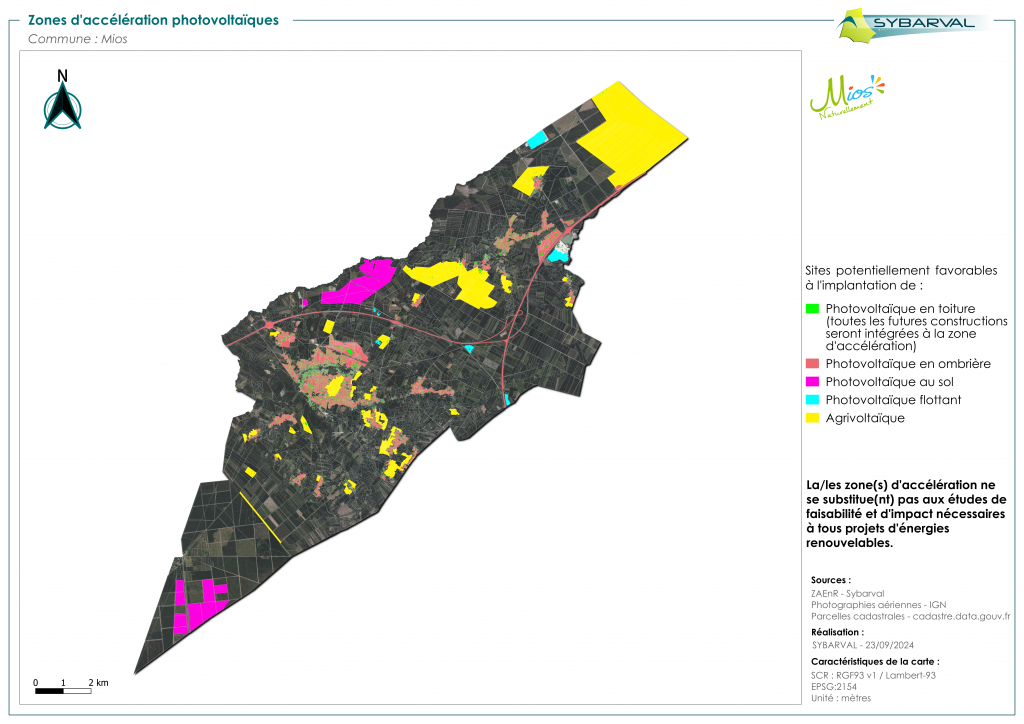Click the thin yellow diagonal strip in the southwest
1024x724 pixels.
[261, 518]
